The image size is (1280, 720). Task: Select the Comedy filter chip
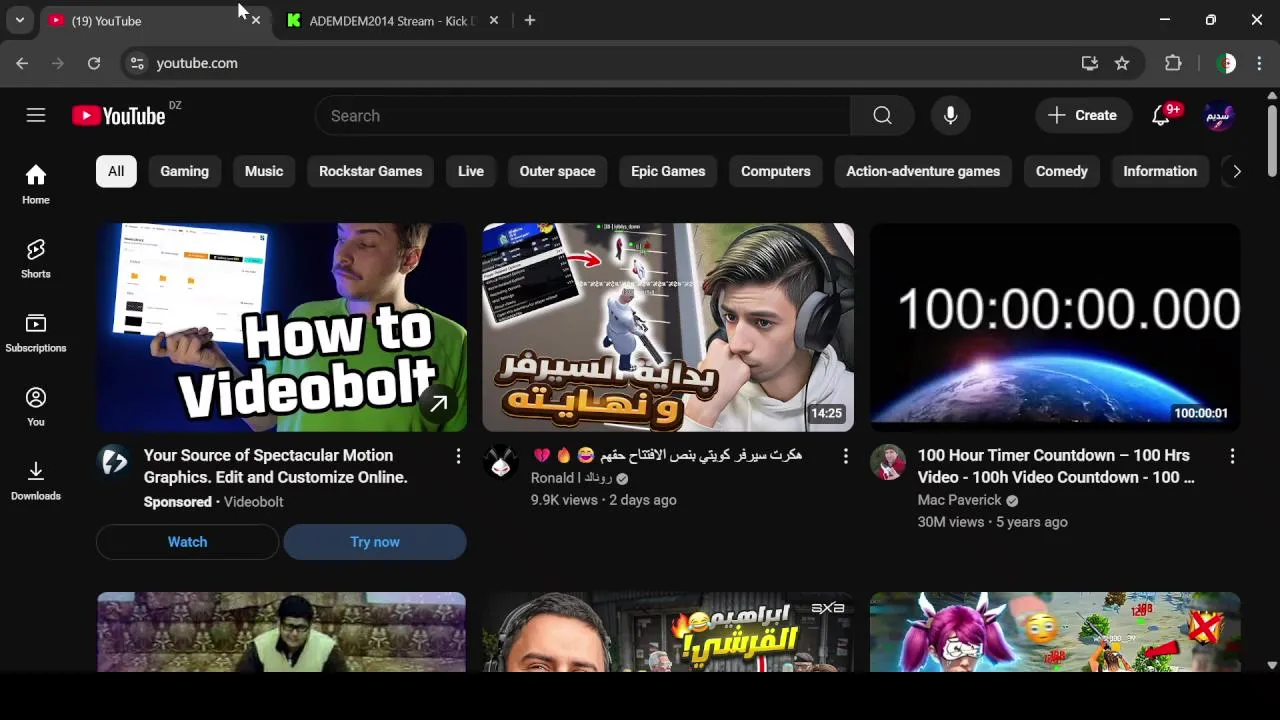point(1062,171)
